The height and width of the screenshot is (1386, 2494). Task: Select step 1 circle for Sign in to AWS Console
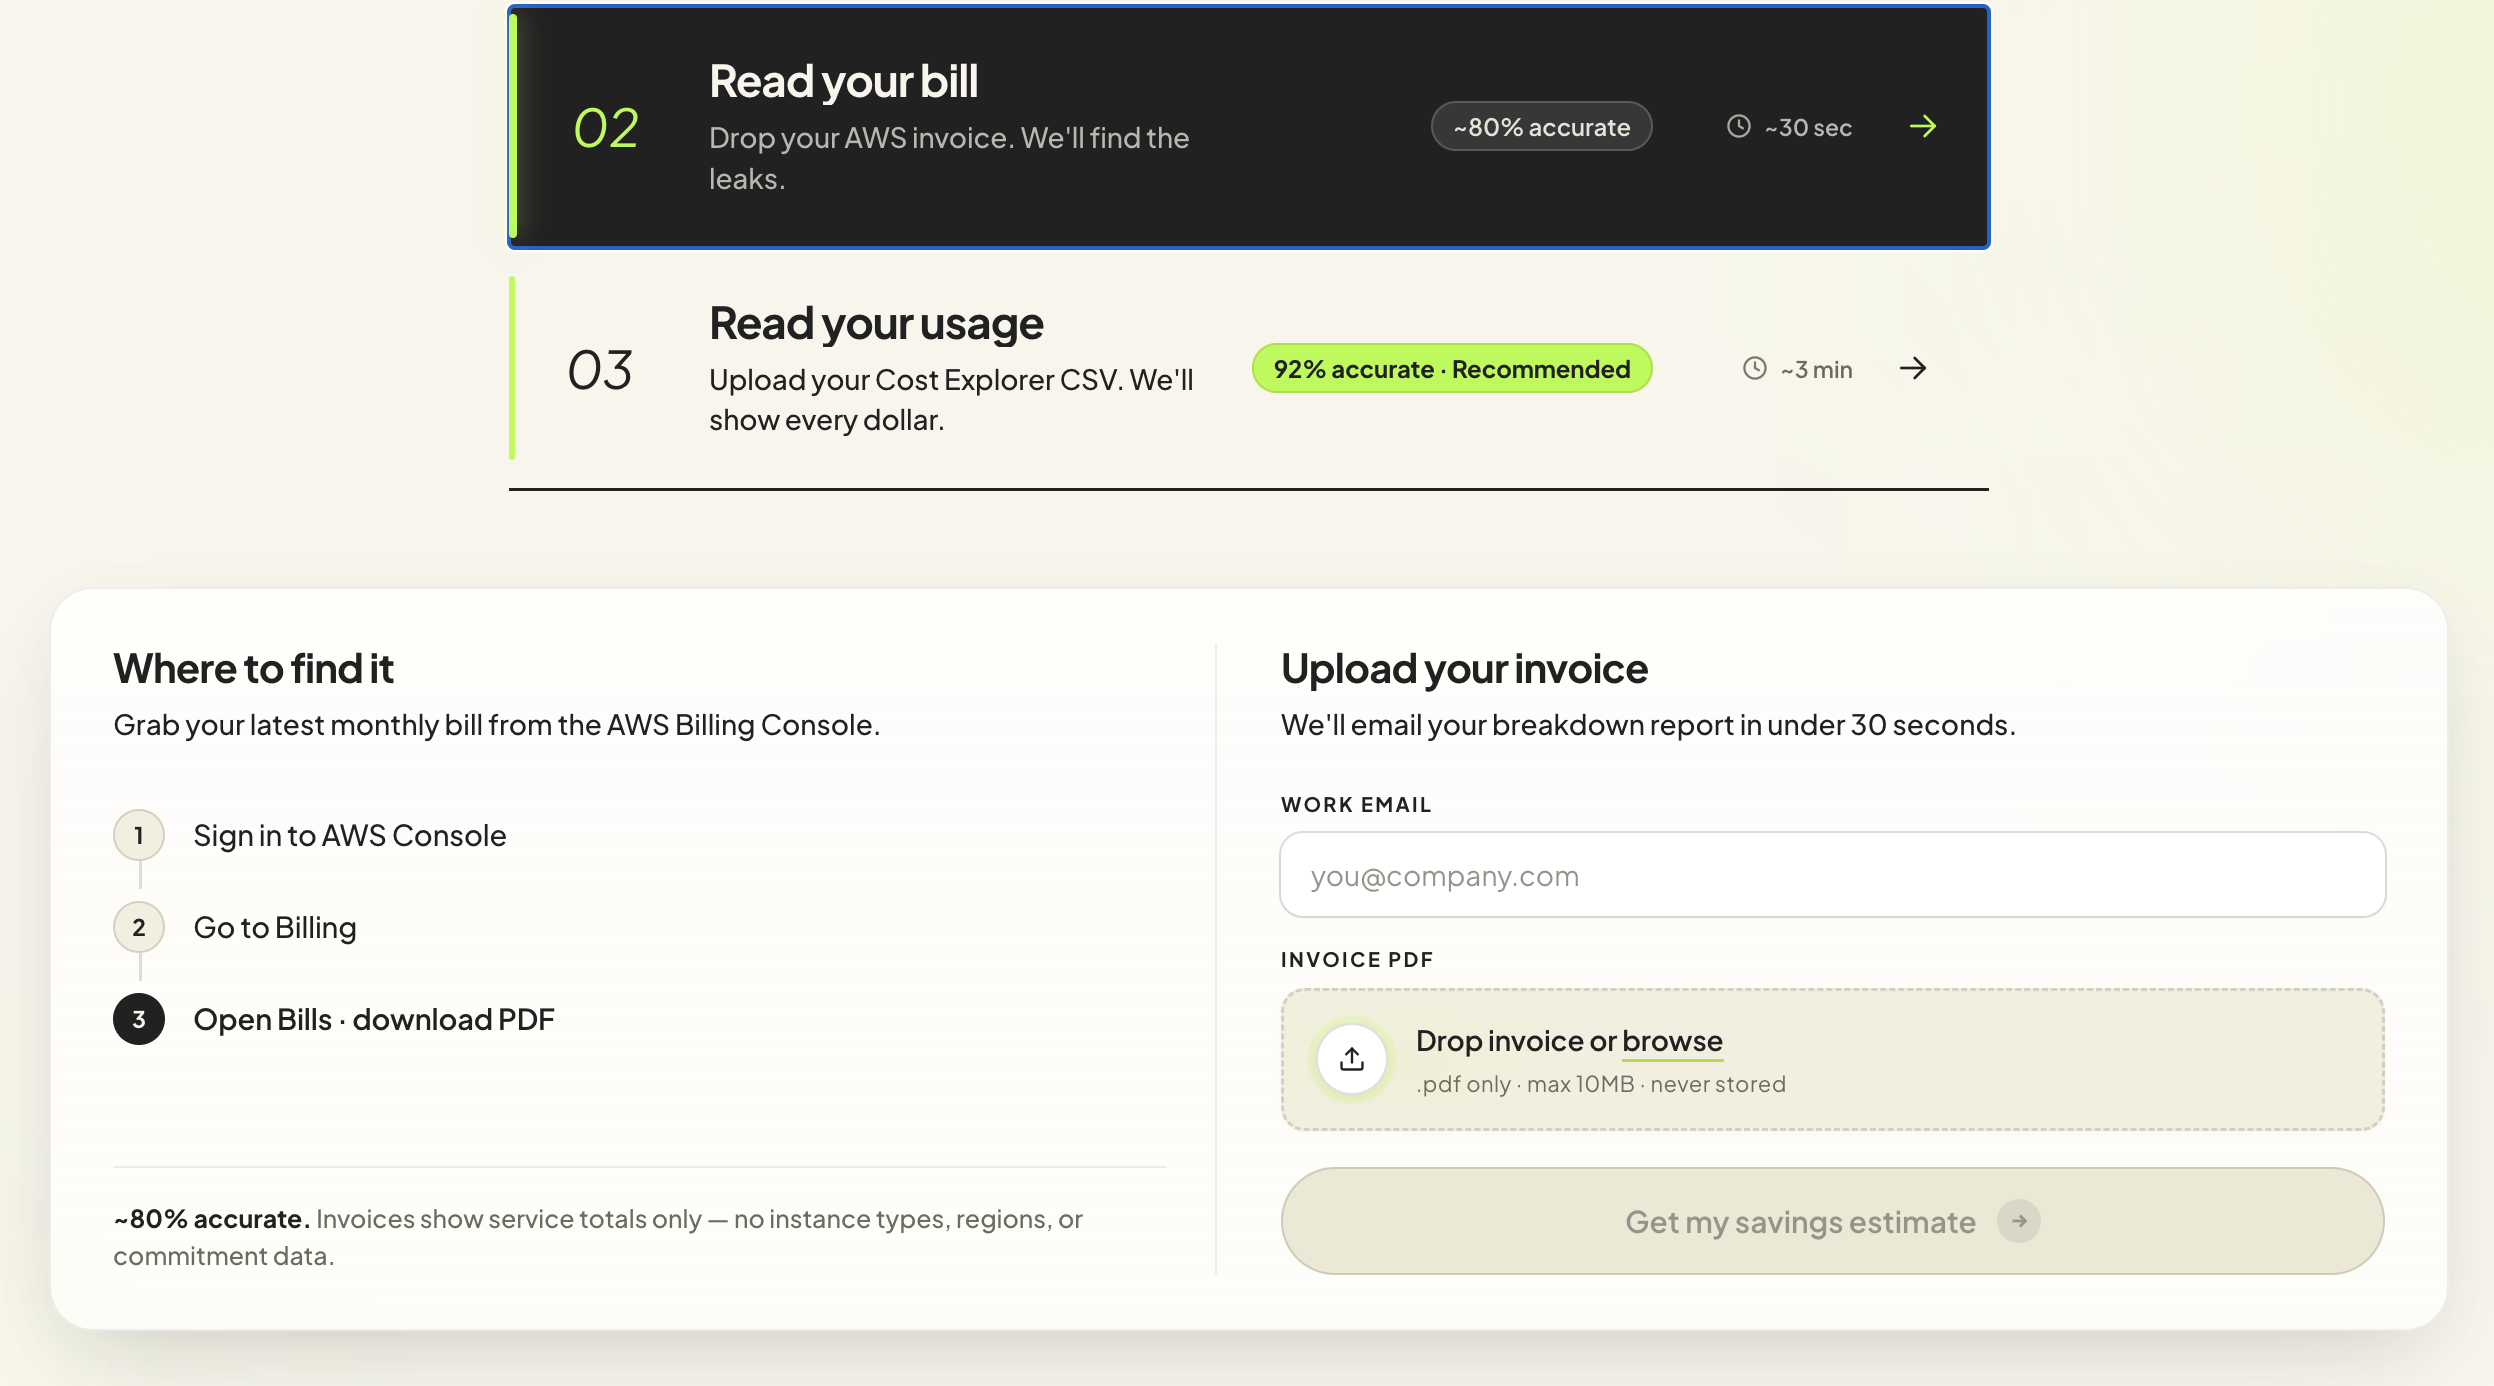[139, 836]
